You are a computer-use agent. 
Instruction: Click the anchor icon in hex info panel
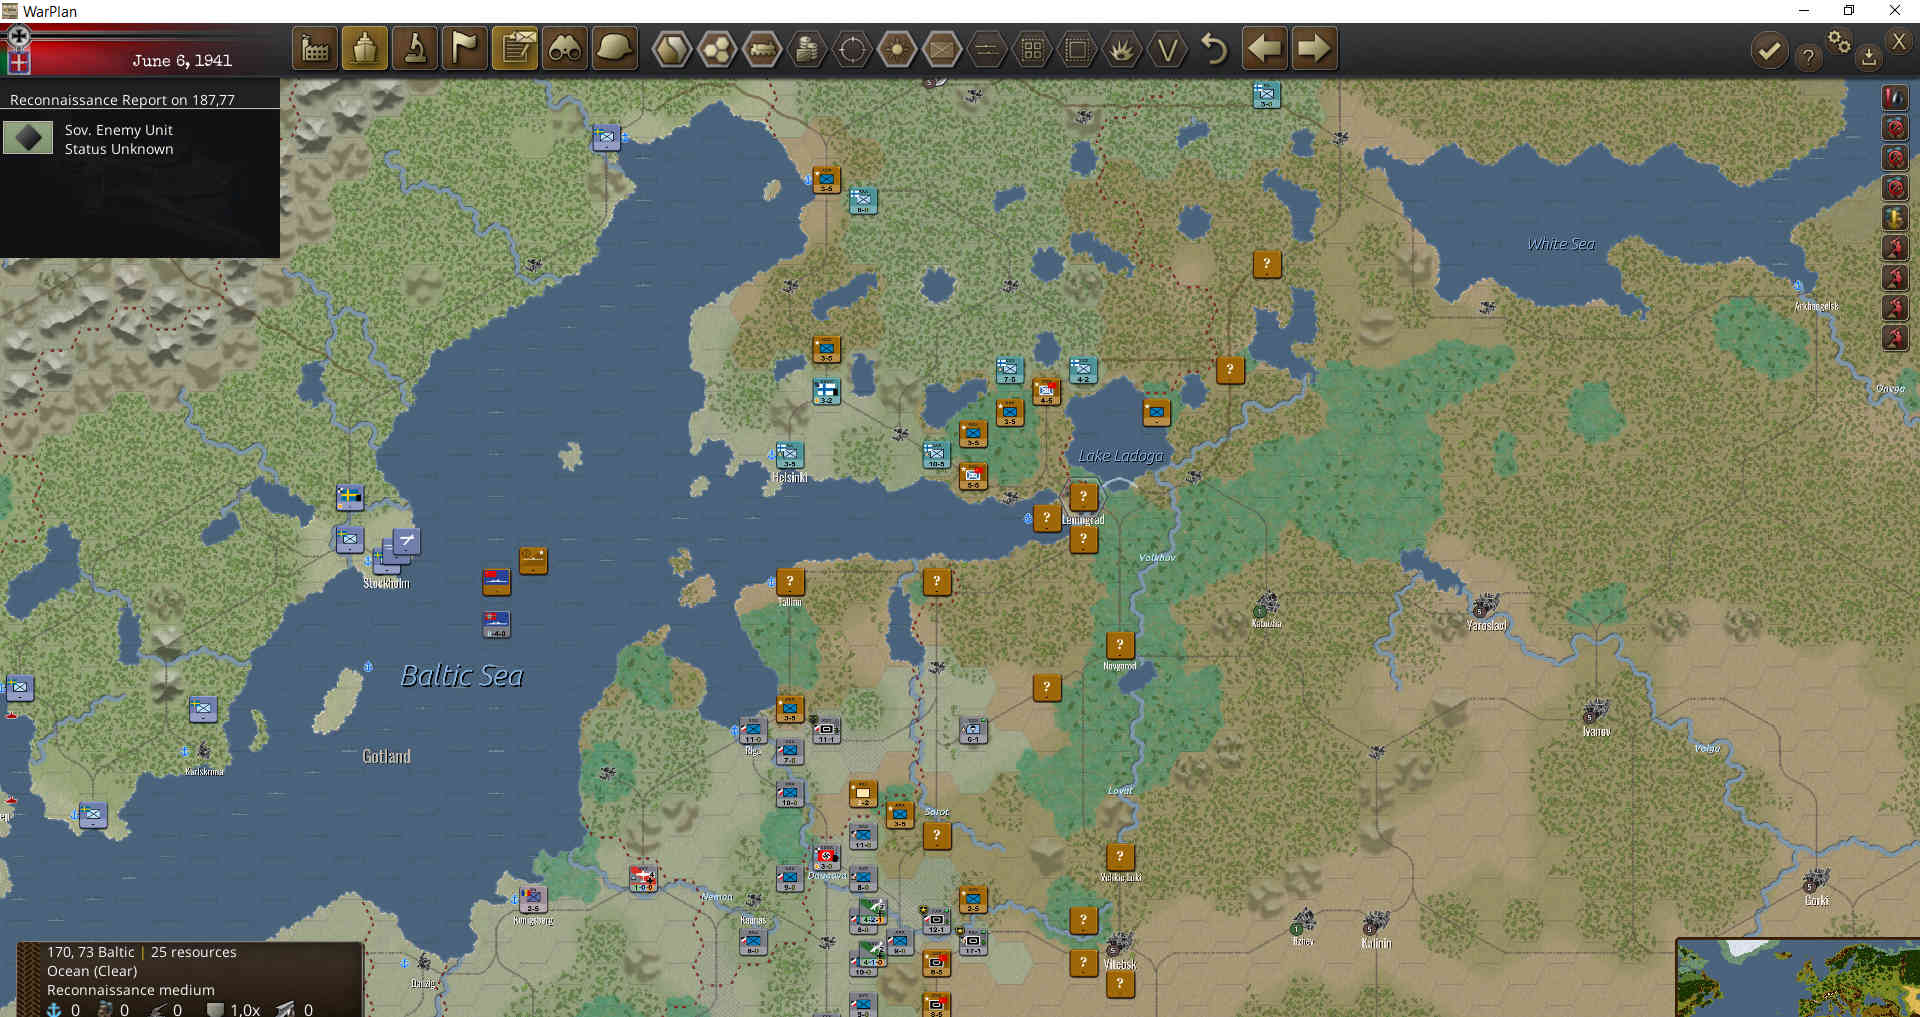click(x=54, y=1009)
